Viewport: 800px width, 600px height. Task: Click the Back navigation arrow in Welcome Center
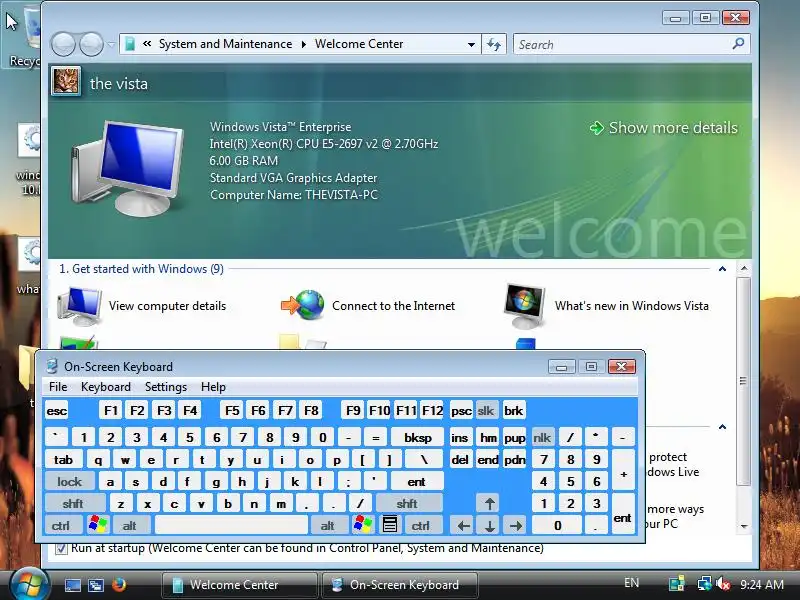pos(64,44)
